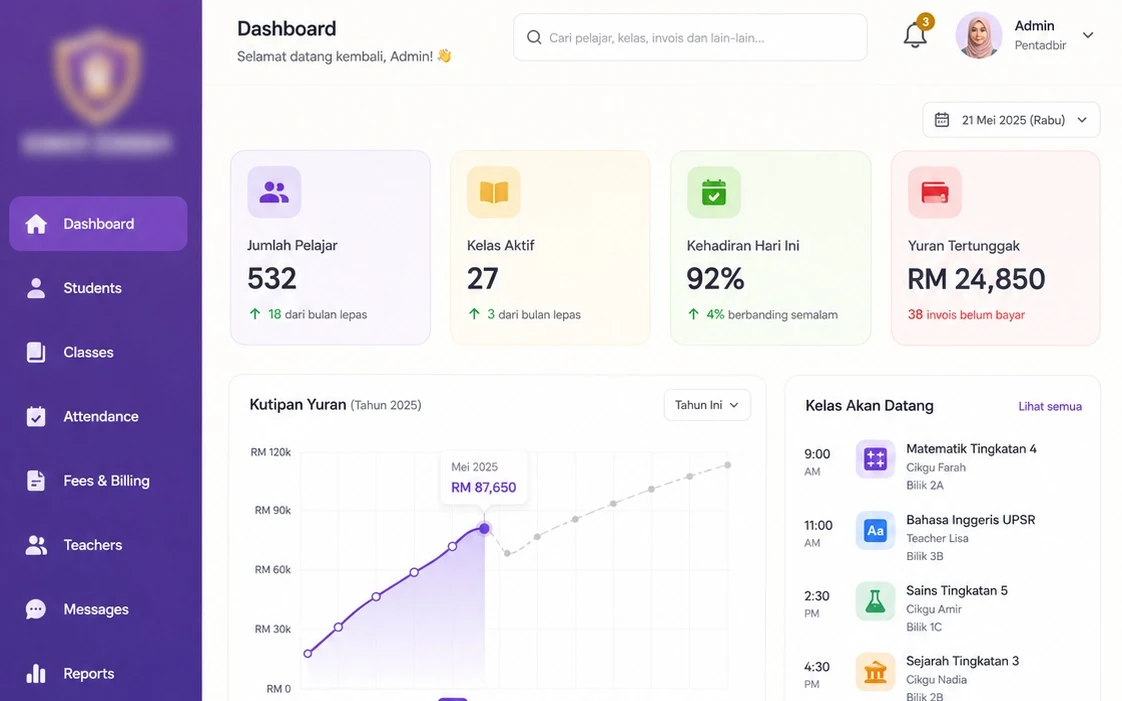Click the Teacher Lisa name
This screenshot has height=701, width=1122.
pos(937,539)
